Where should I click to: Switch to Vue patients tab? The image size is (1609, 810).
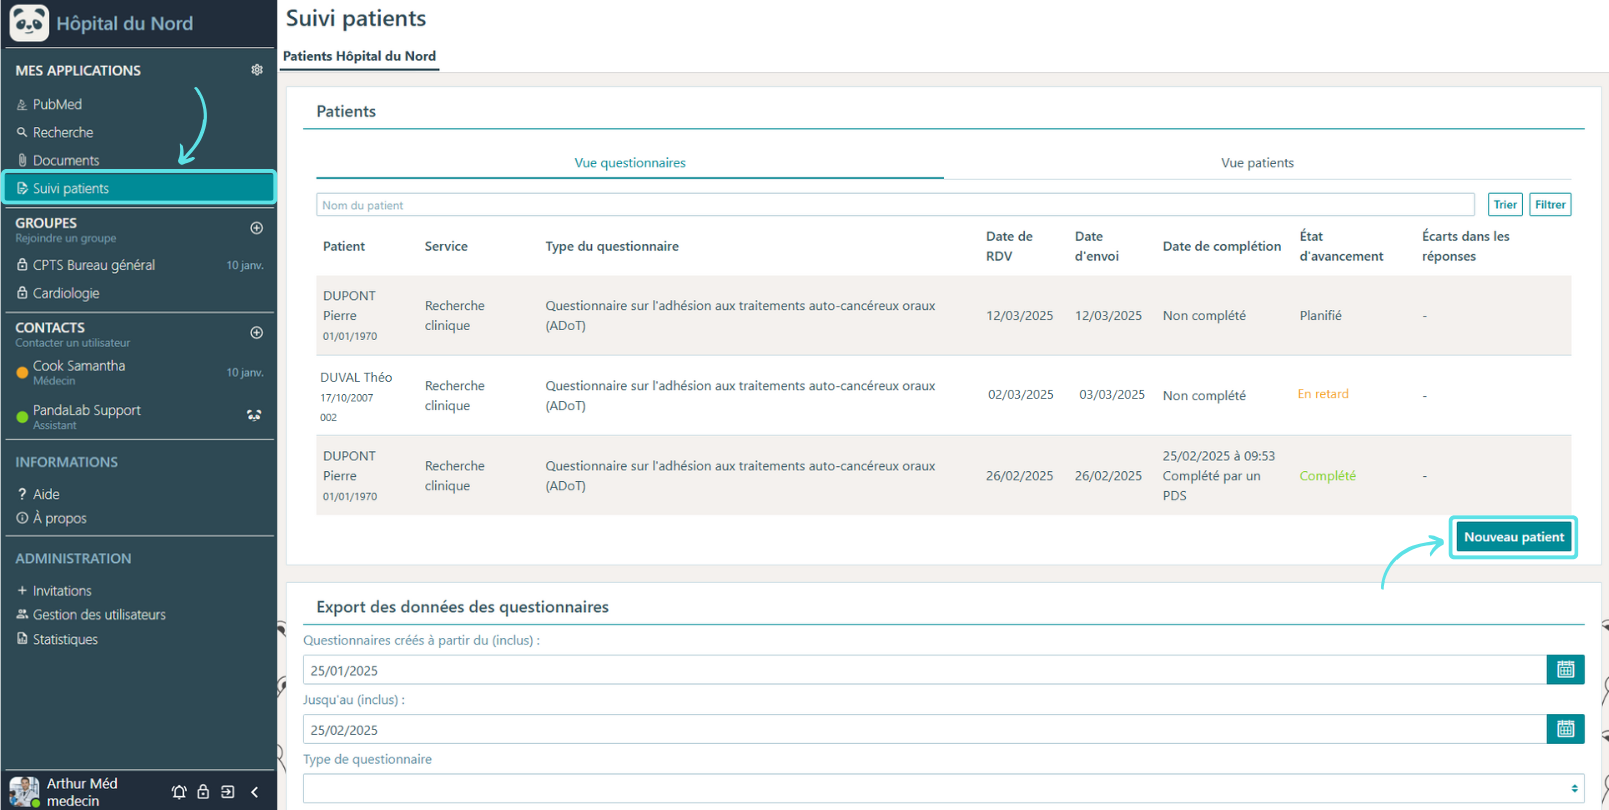(x=1257, y=163)
